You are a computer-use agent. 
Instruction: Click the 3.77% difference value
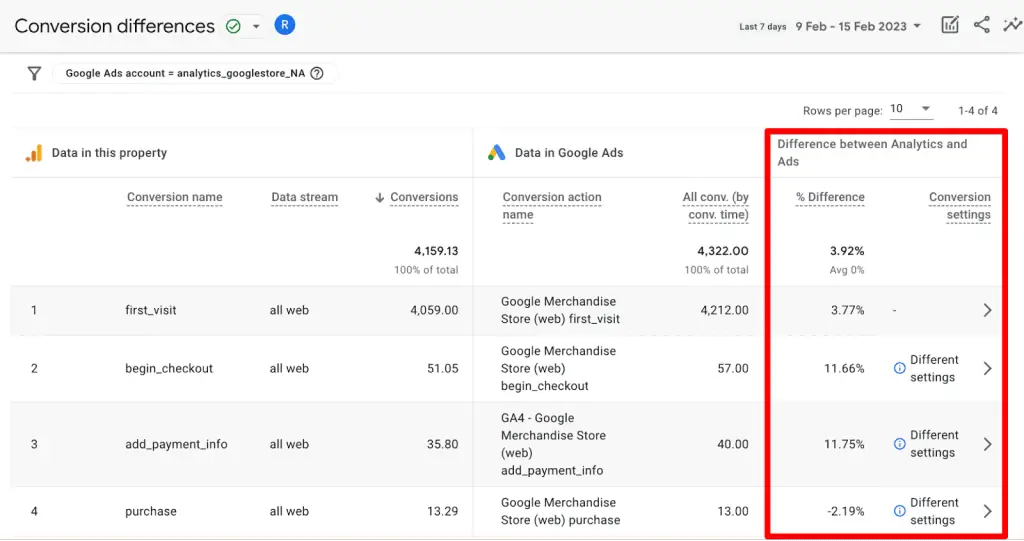pos(847,310)
